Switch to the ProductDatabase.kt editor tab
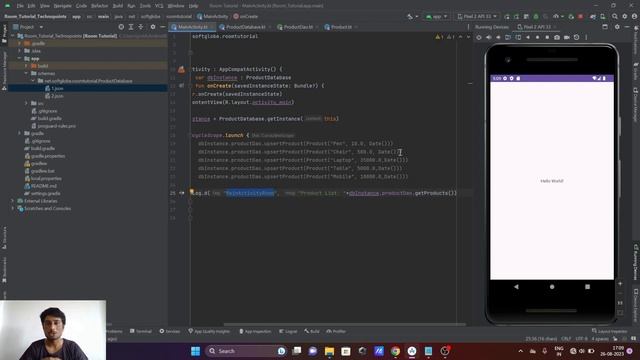 pyautogui.click(x=245, y=27)
